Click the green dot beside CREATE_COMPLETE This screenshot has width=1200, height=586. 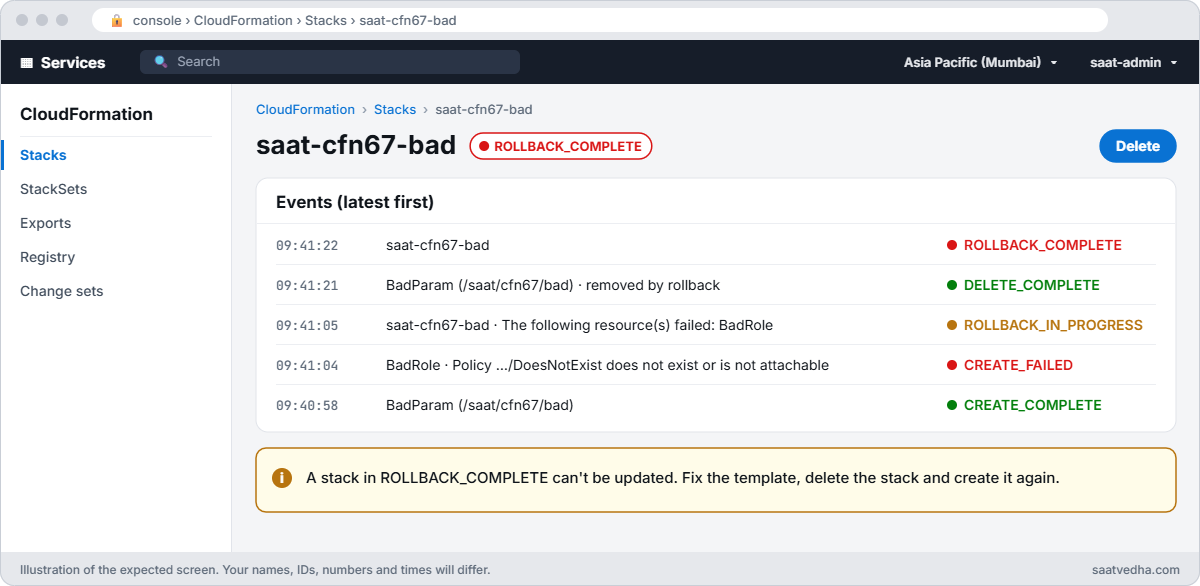pyautogui.click(x=952, y=405)
